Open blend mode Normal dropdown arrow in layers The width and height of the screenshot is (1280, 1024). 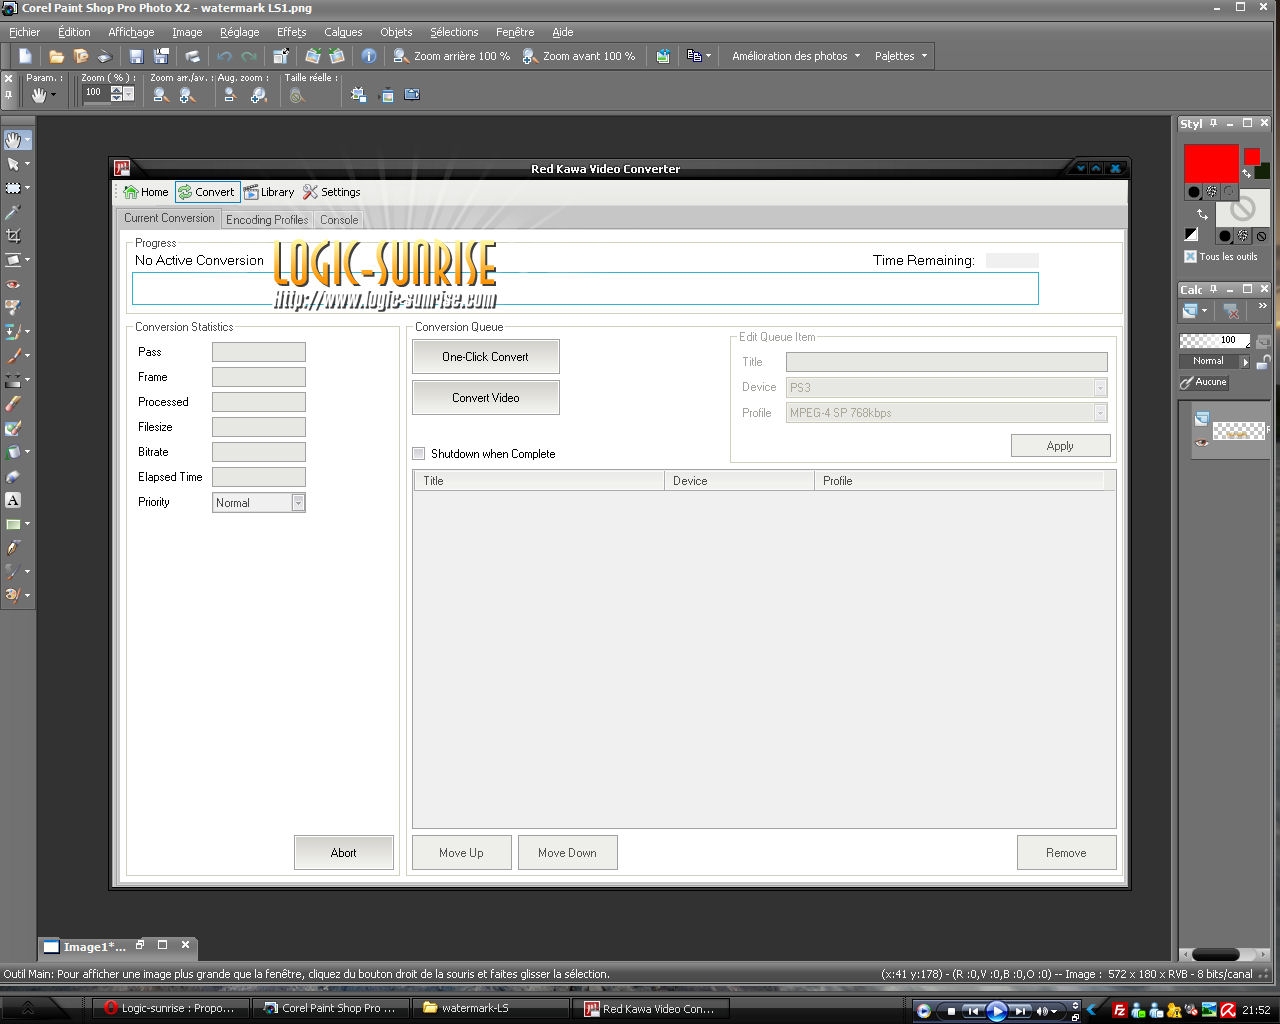(1245, 362)
